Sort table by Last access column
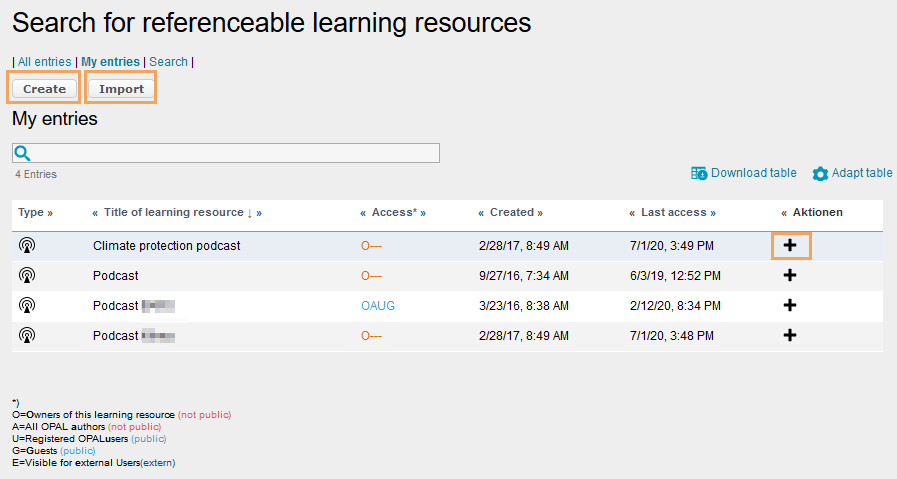Image resolution: width=897 pixels, height=479 pixels. tap(672, 212)
